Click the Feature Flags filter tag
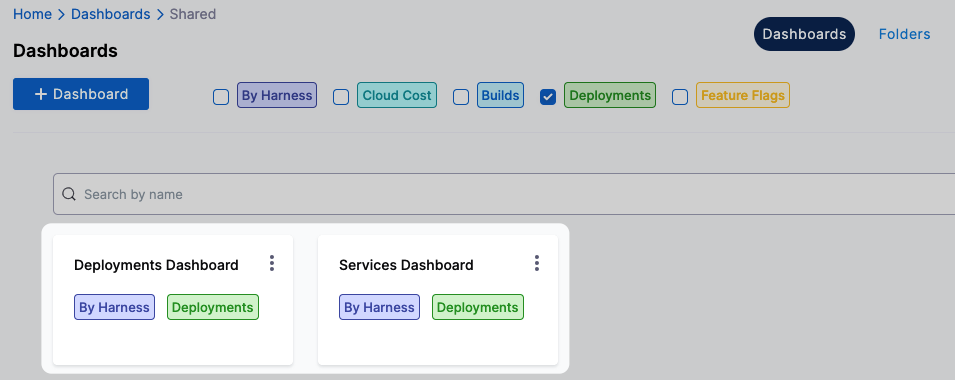 [743, 96]
